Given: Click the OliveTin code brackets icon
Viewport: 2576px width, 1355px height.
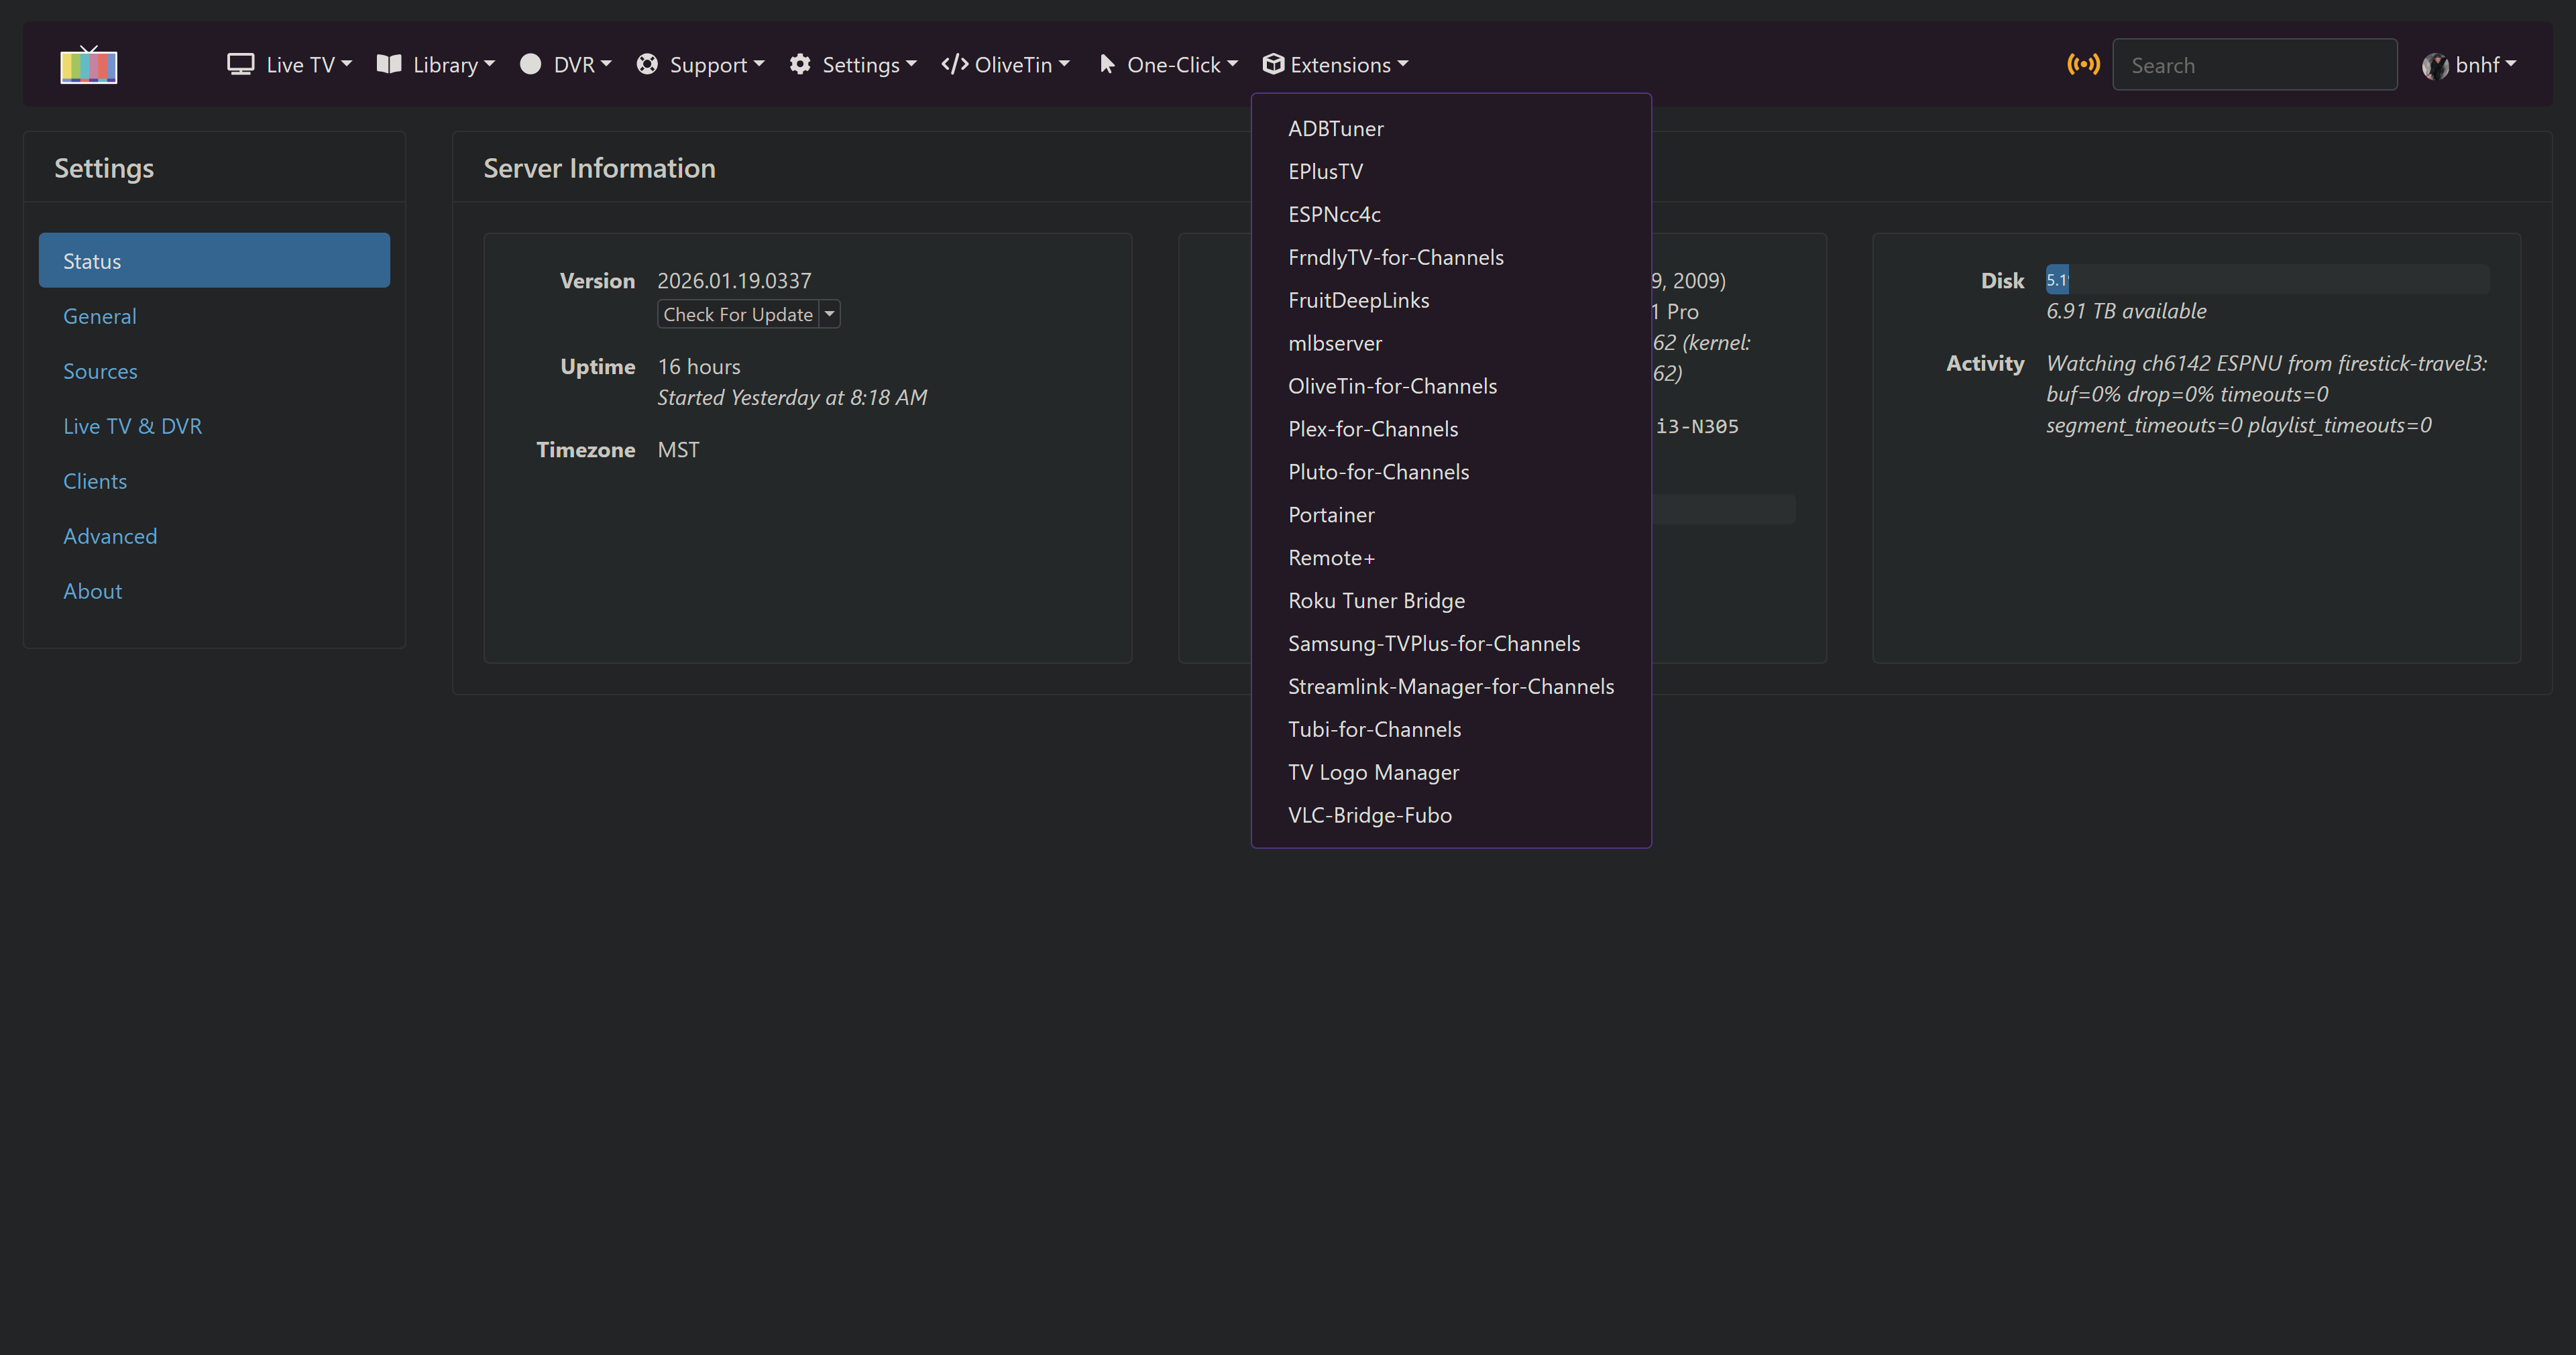Looking at the screenshot, I should point(954,64).
